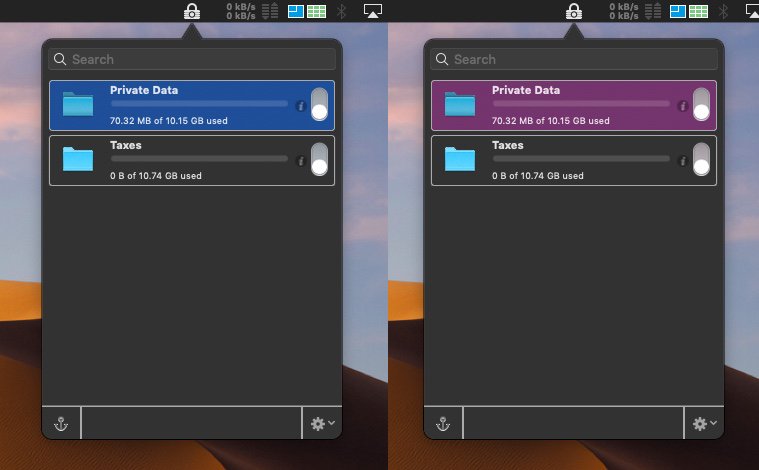This screenshot has width=759, height=470.
Task: Toggle the Taxes switch in the purple-accent panel
Action: 701,159
